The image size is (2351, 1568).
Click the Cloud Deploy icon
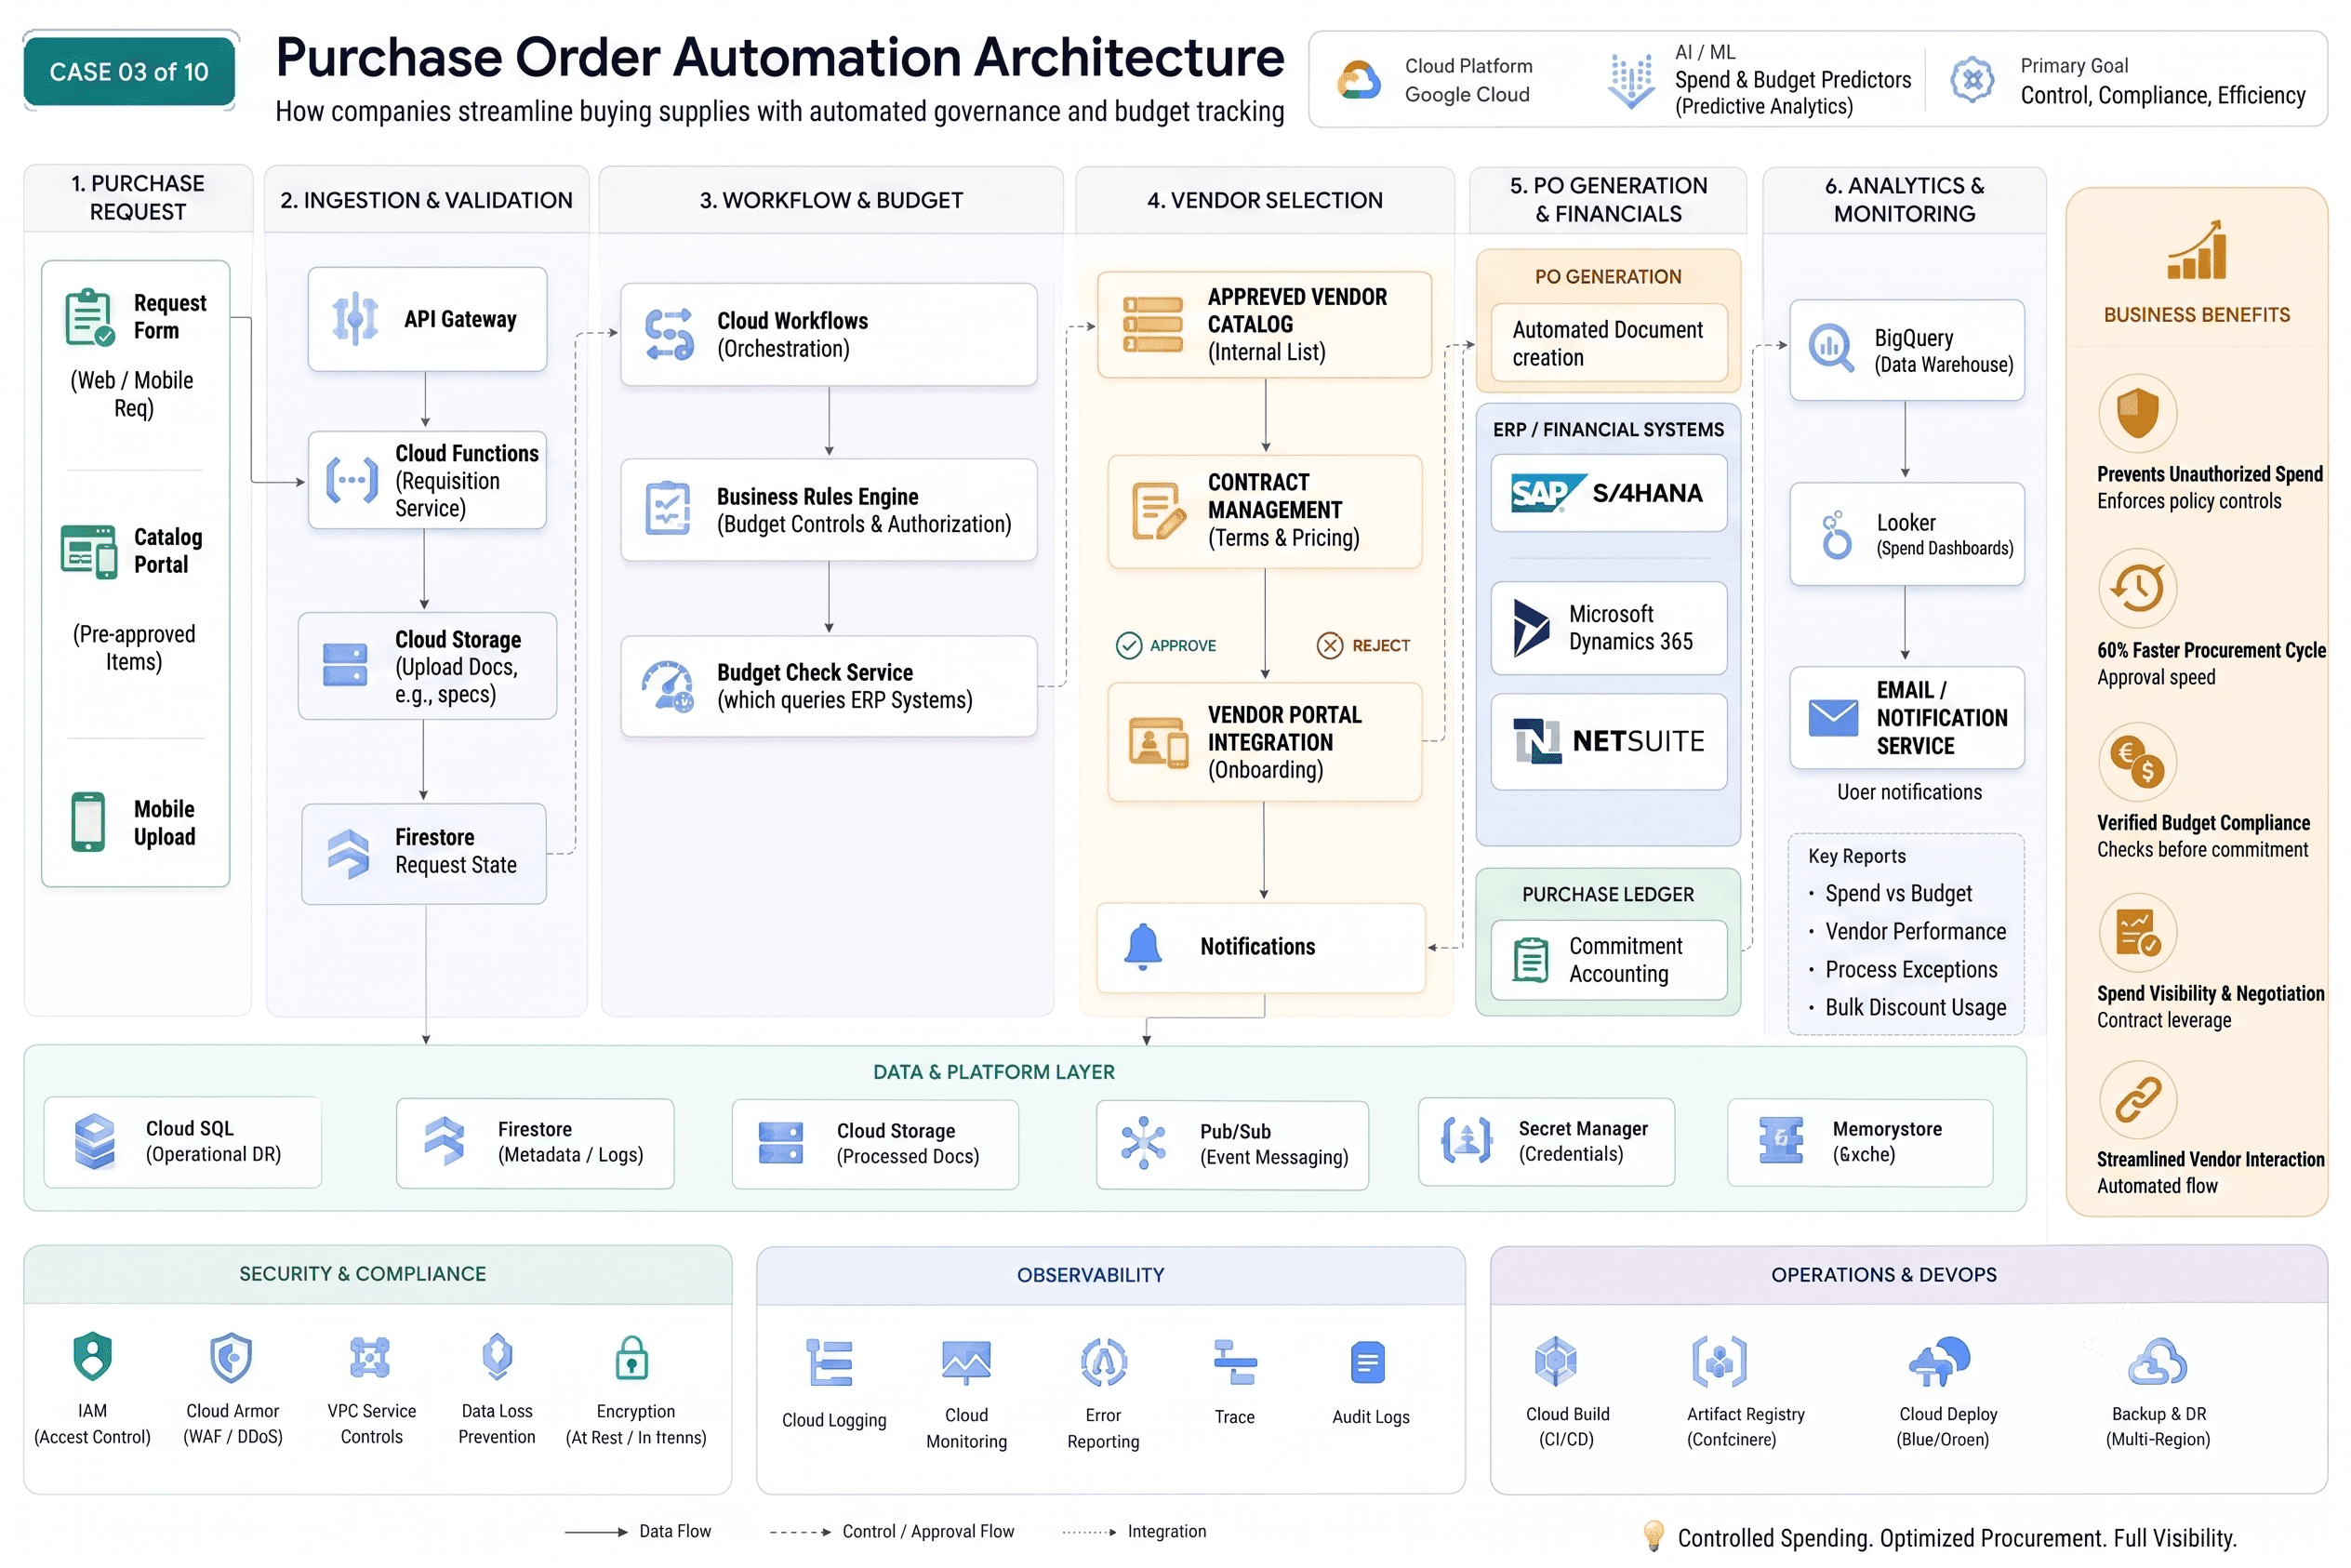pos(1938,1360)
